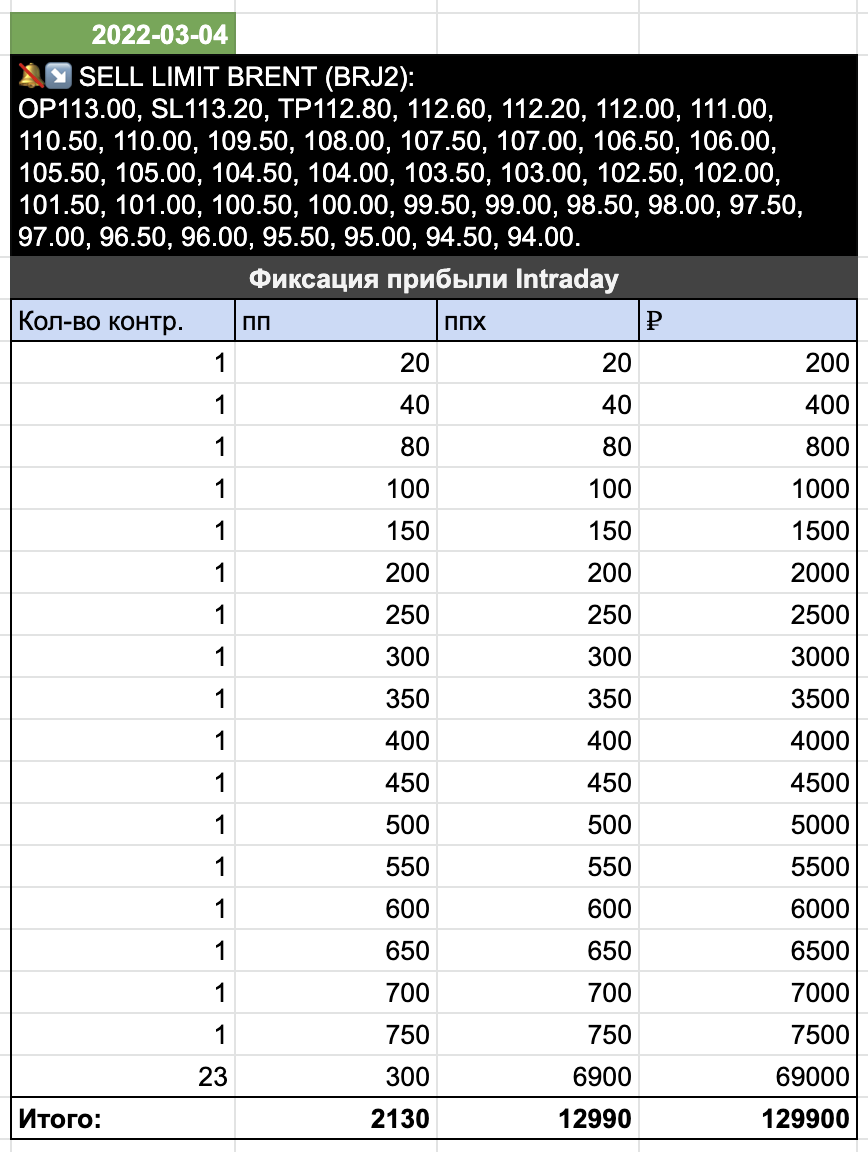The height and width of the screenshot is (1152, 868).
Task: Select contracts count cell in the 4000 ₽ row
Action: pos(123,740)
